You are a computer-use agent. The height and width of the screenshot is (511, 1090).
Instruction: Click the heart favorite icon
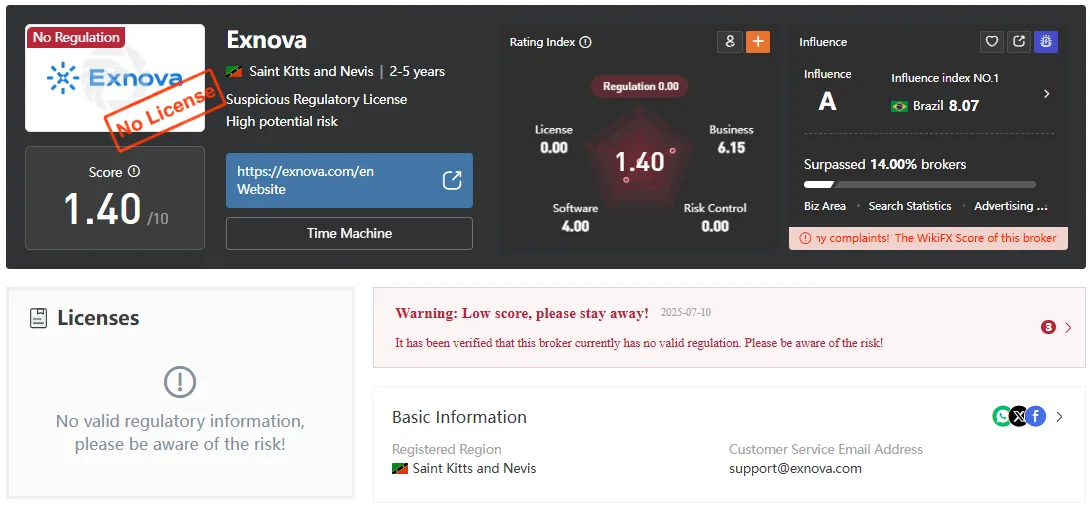point(992,42)
